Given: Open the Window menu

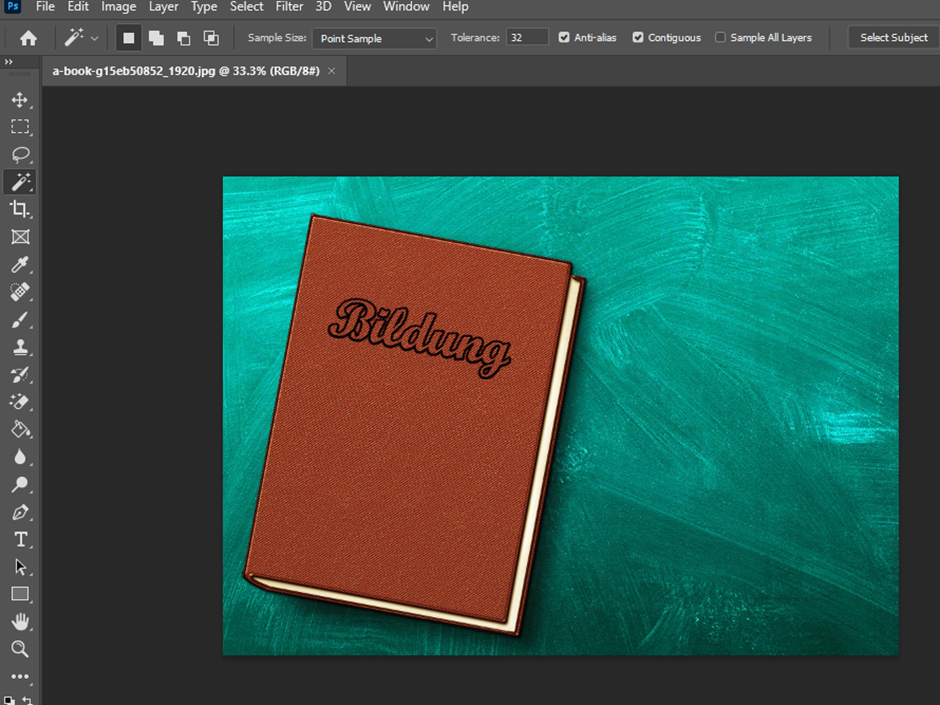Looking at the screenshot, I should [x=406, y=7].
